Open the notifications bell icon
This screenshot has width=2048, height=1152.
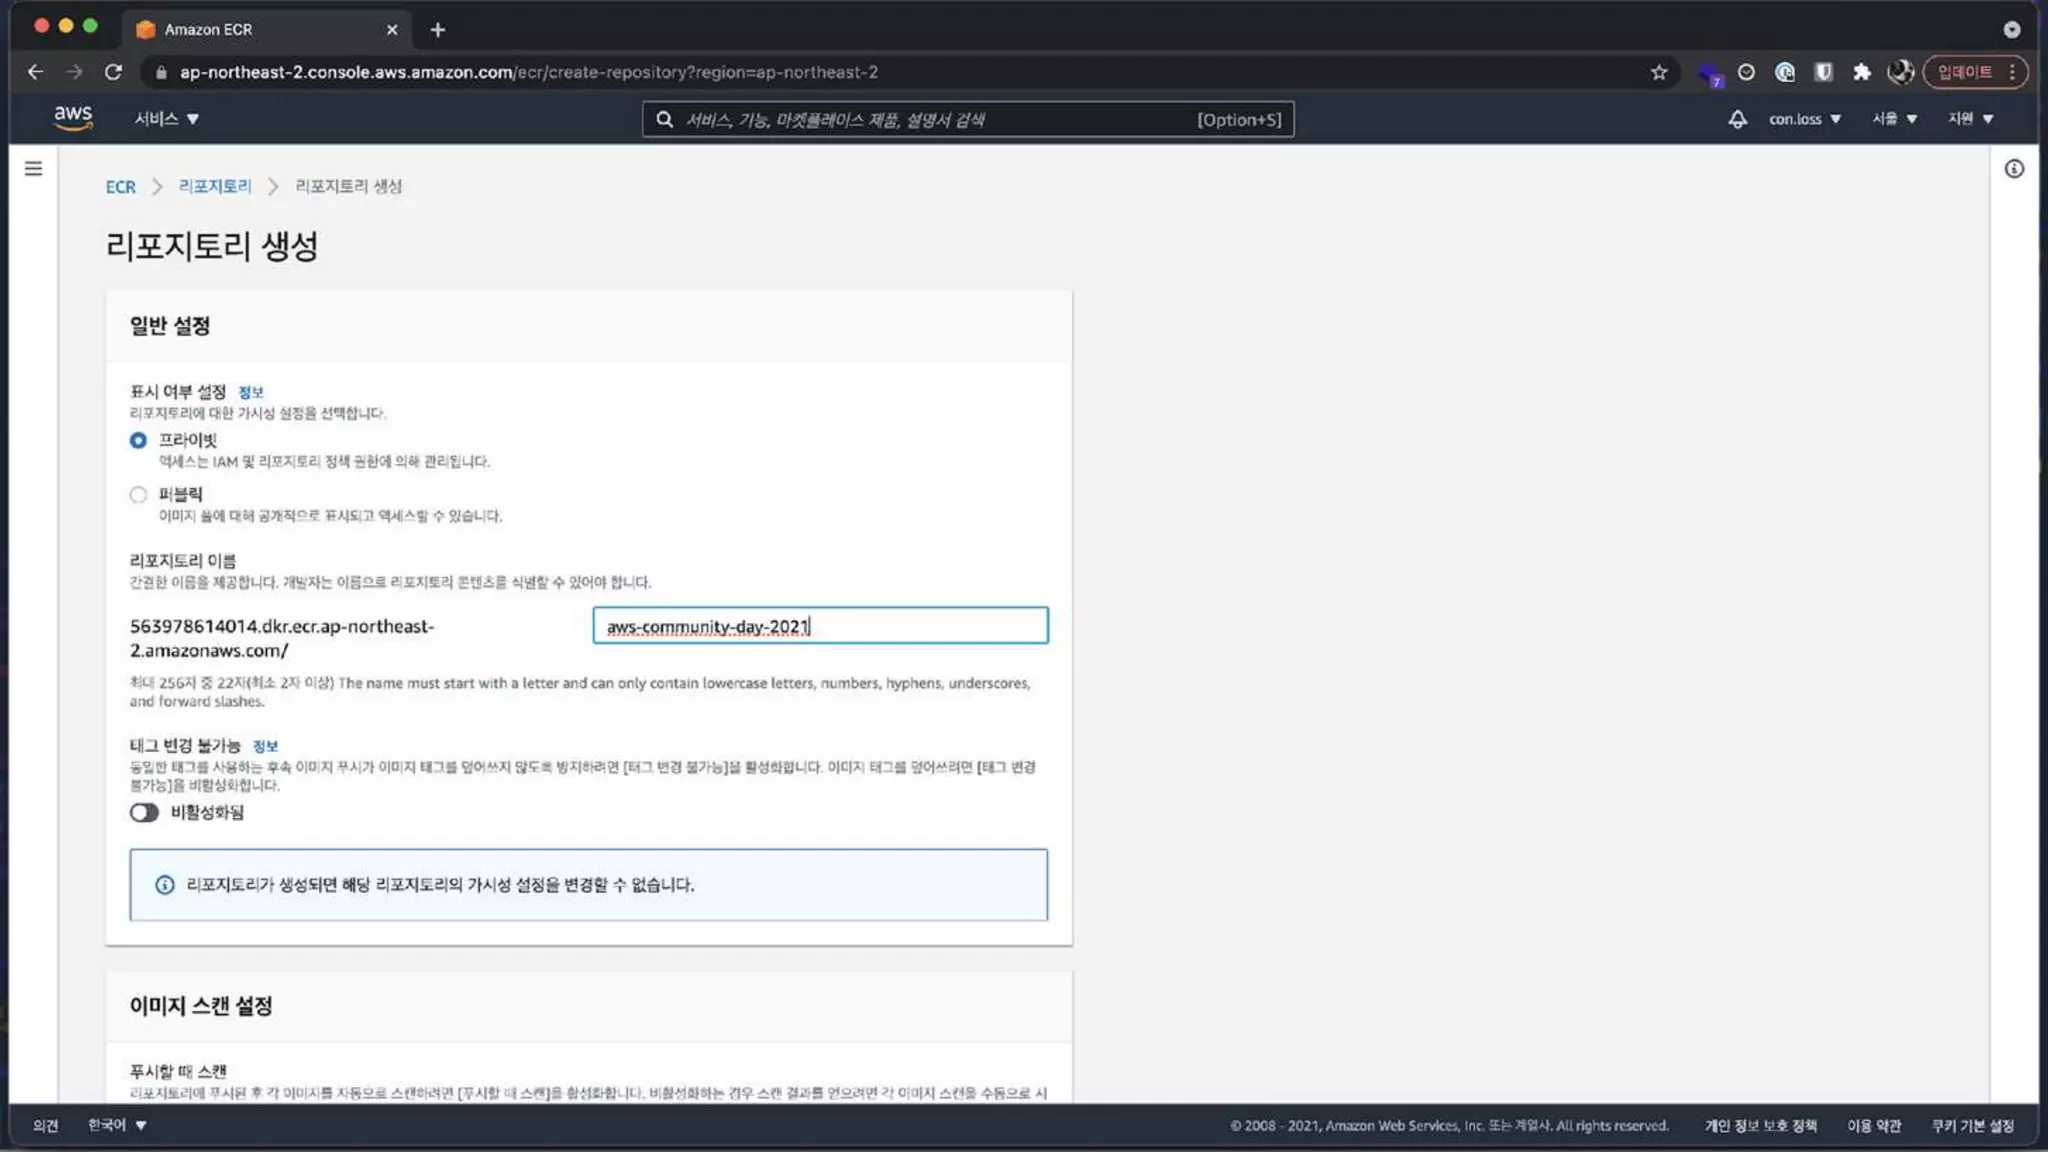[x=1737, y=119]
